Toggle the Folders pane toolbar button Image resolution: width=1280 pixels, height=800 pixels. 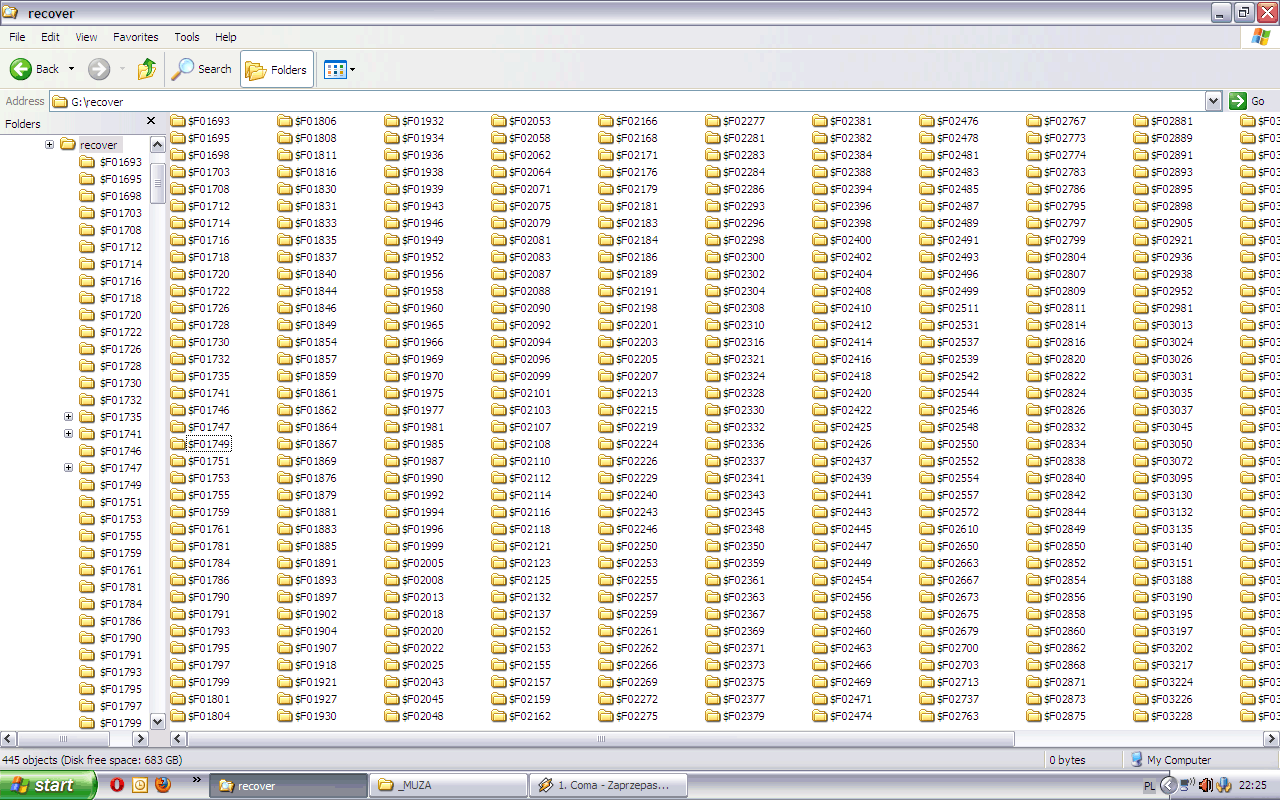point(277,69)
